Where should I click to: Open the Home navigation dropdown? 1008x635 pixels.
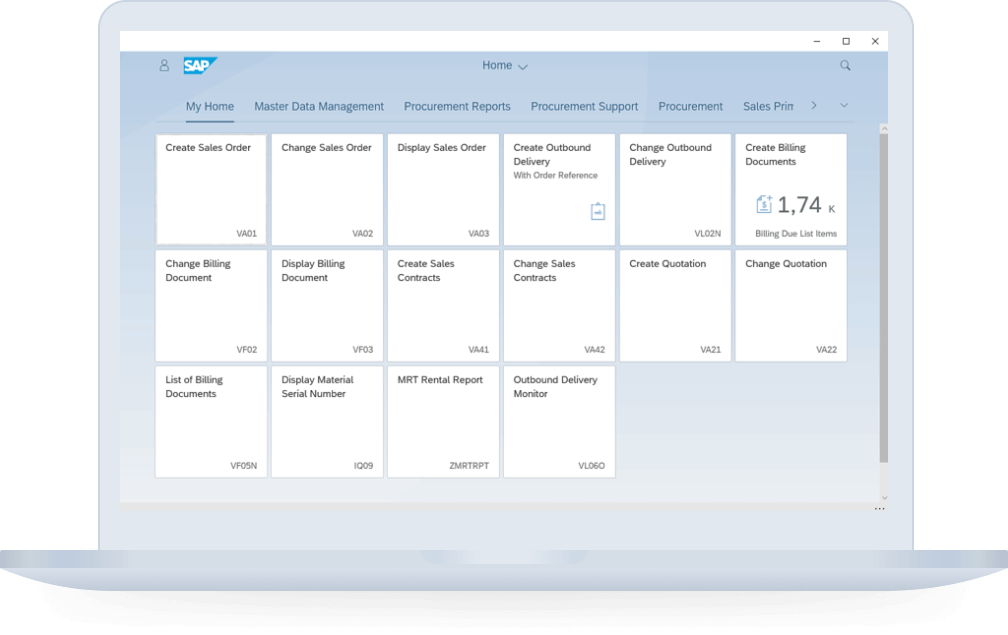[505, 65]
